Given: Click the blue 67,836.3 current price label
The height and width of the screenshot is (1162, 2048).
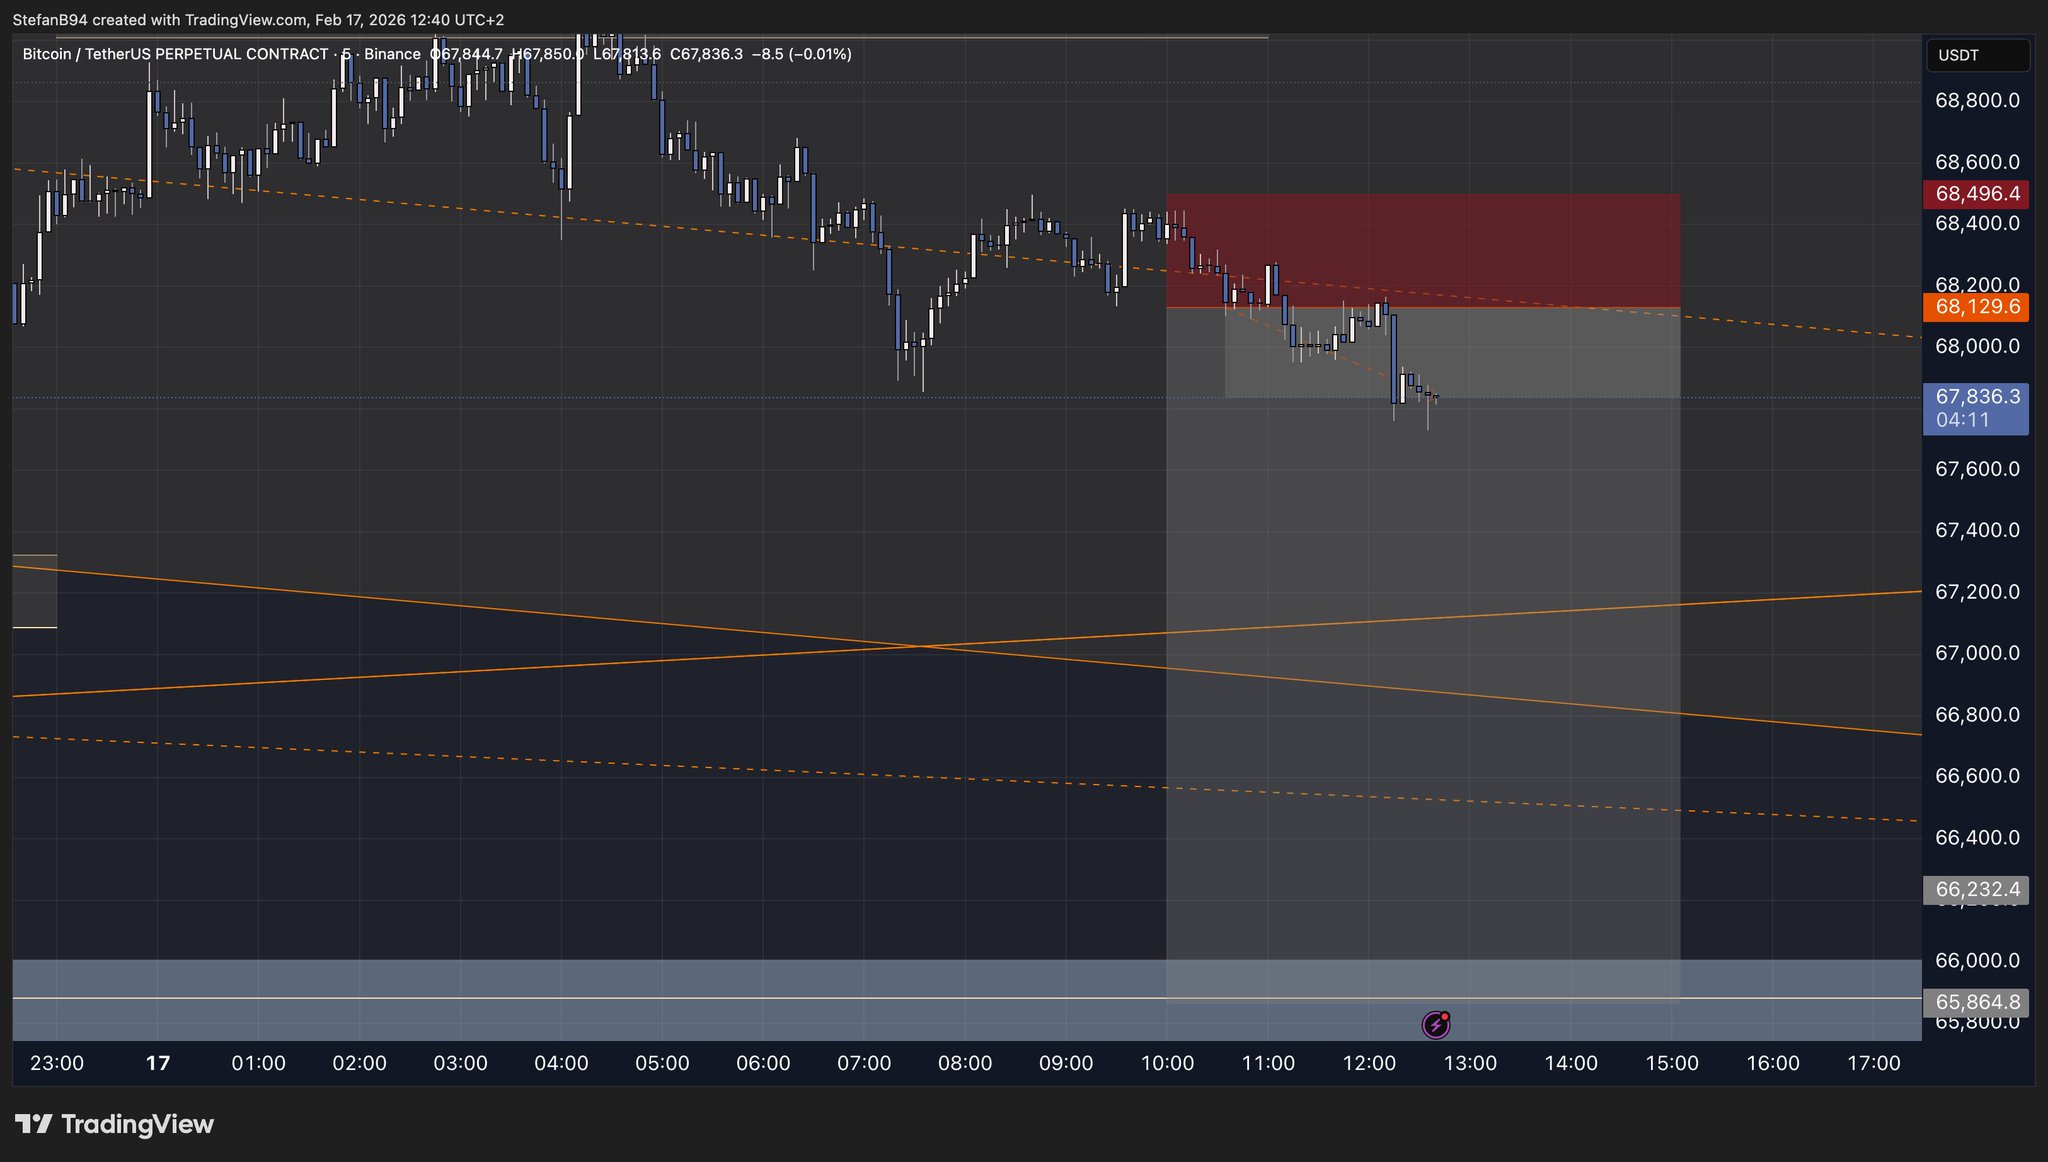Looking at the screenshot, I should pyautogui.click(x=1976, y=397).
